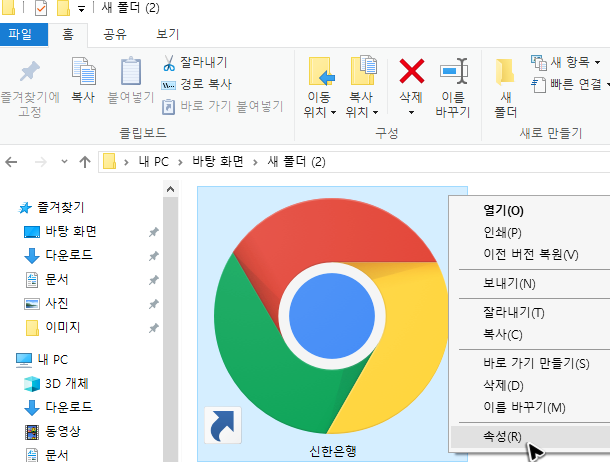Open the File (파일) tab

24,35
